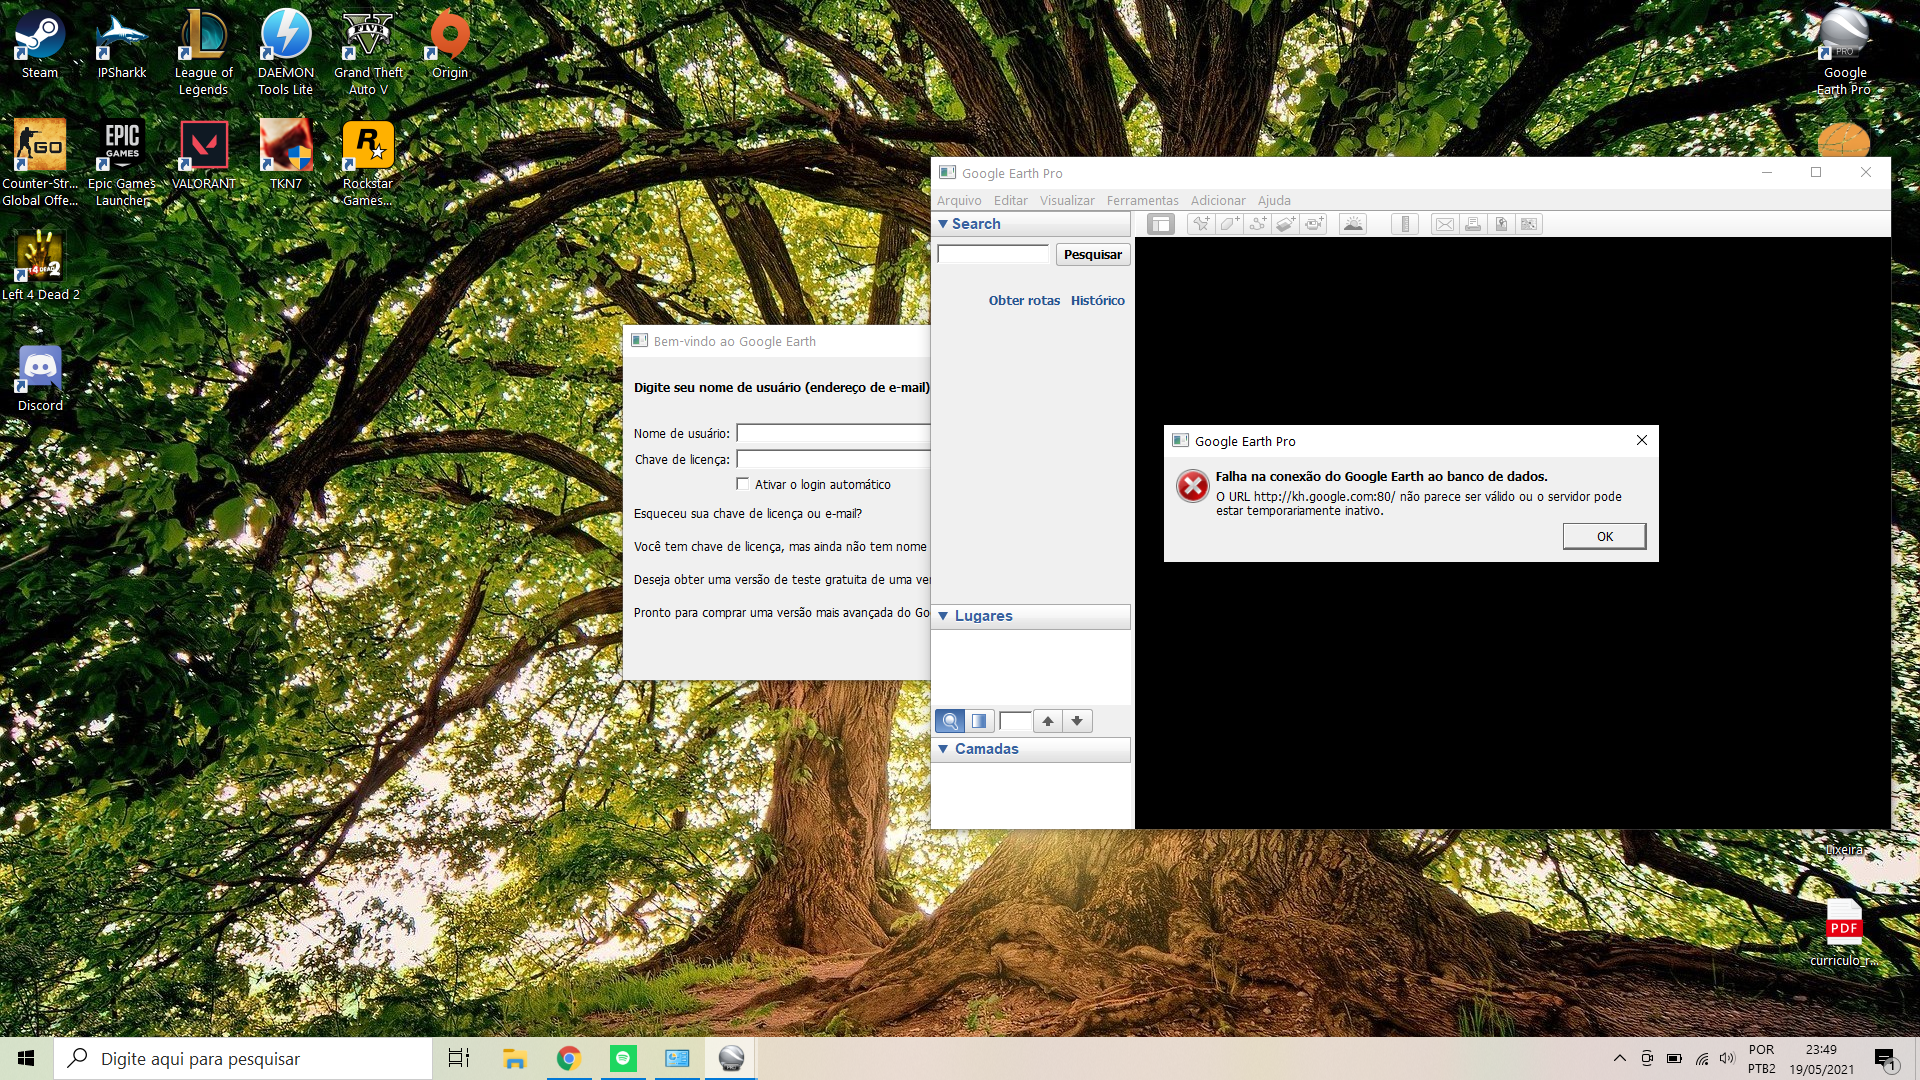Move item up with arrow in Lugares
The width and height of the screenshot is (1920, 1080).
(1048, 721)
